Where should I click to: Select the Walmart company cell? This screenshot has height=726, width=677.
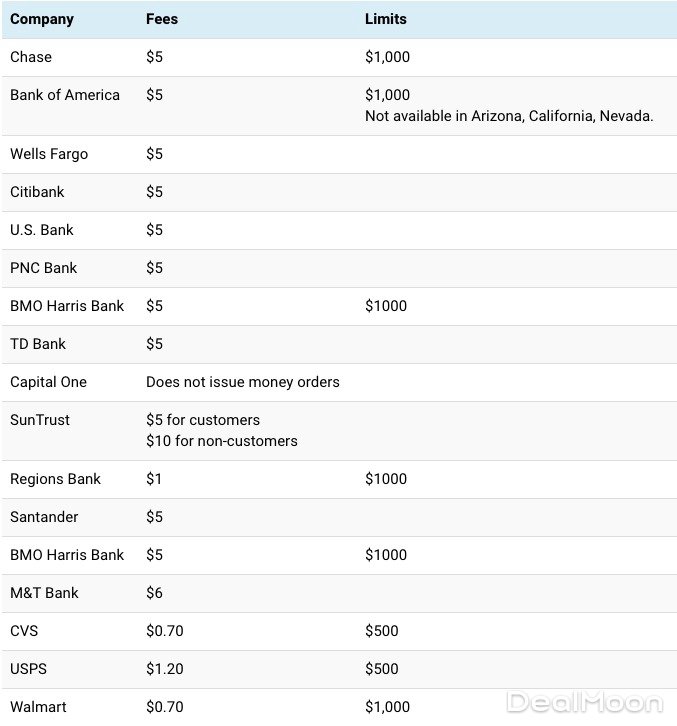point(38,707)
